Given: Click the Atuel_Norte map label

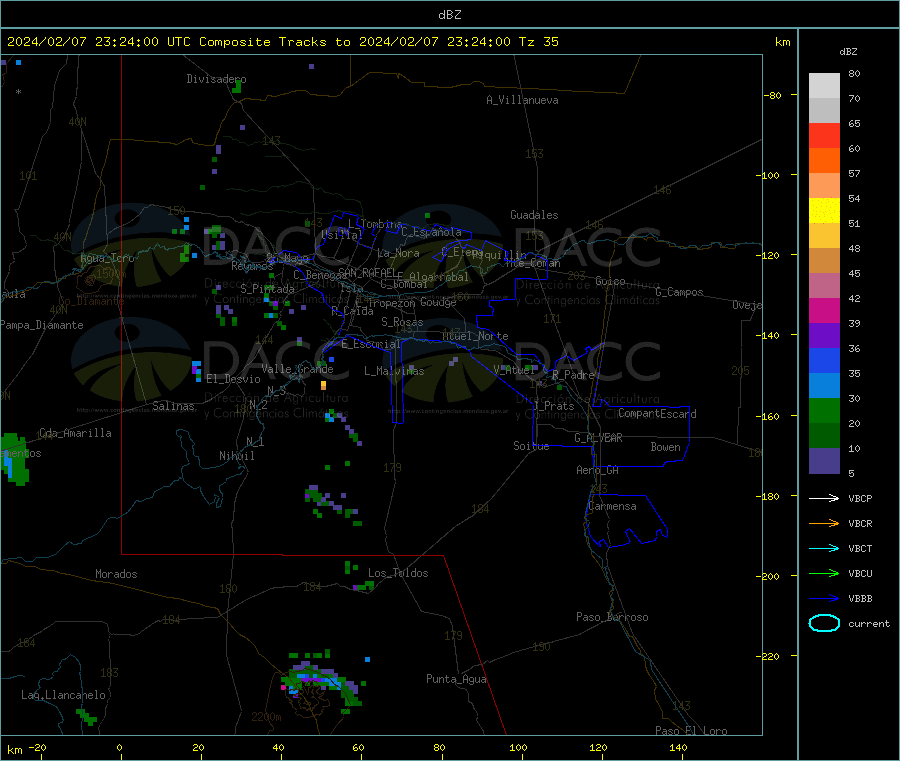Looking at the screenshot, I should (475, 336).
